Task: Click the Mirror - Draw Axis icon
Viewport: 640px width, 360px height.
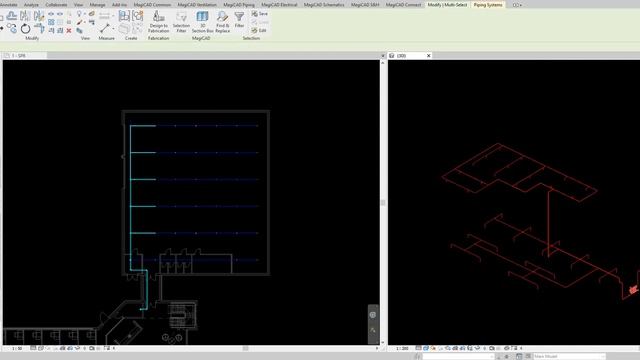Action: click(38, 16)
